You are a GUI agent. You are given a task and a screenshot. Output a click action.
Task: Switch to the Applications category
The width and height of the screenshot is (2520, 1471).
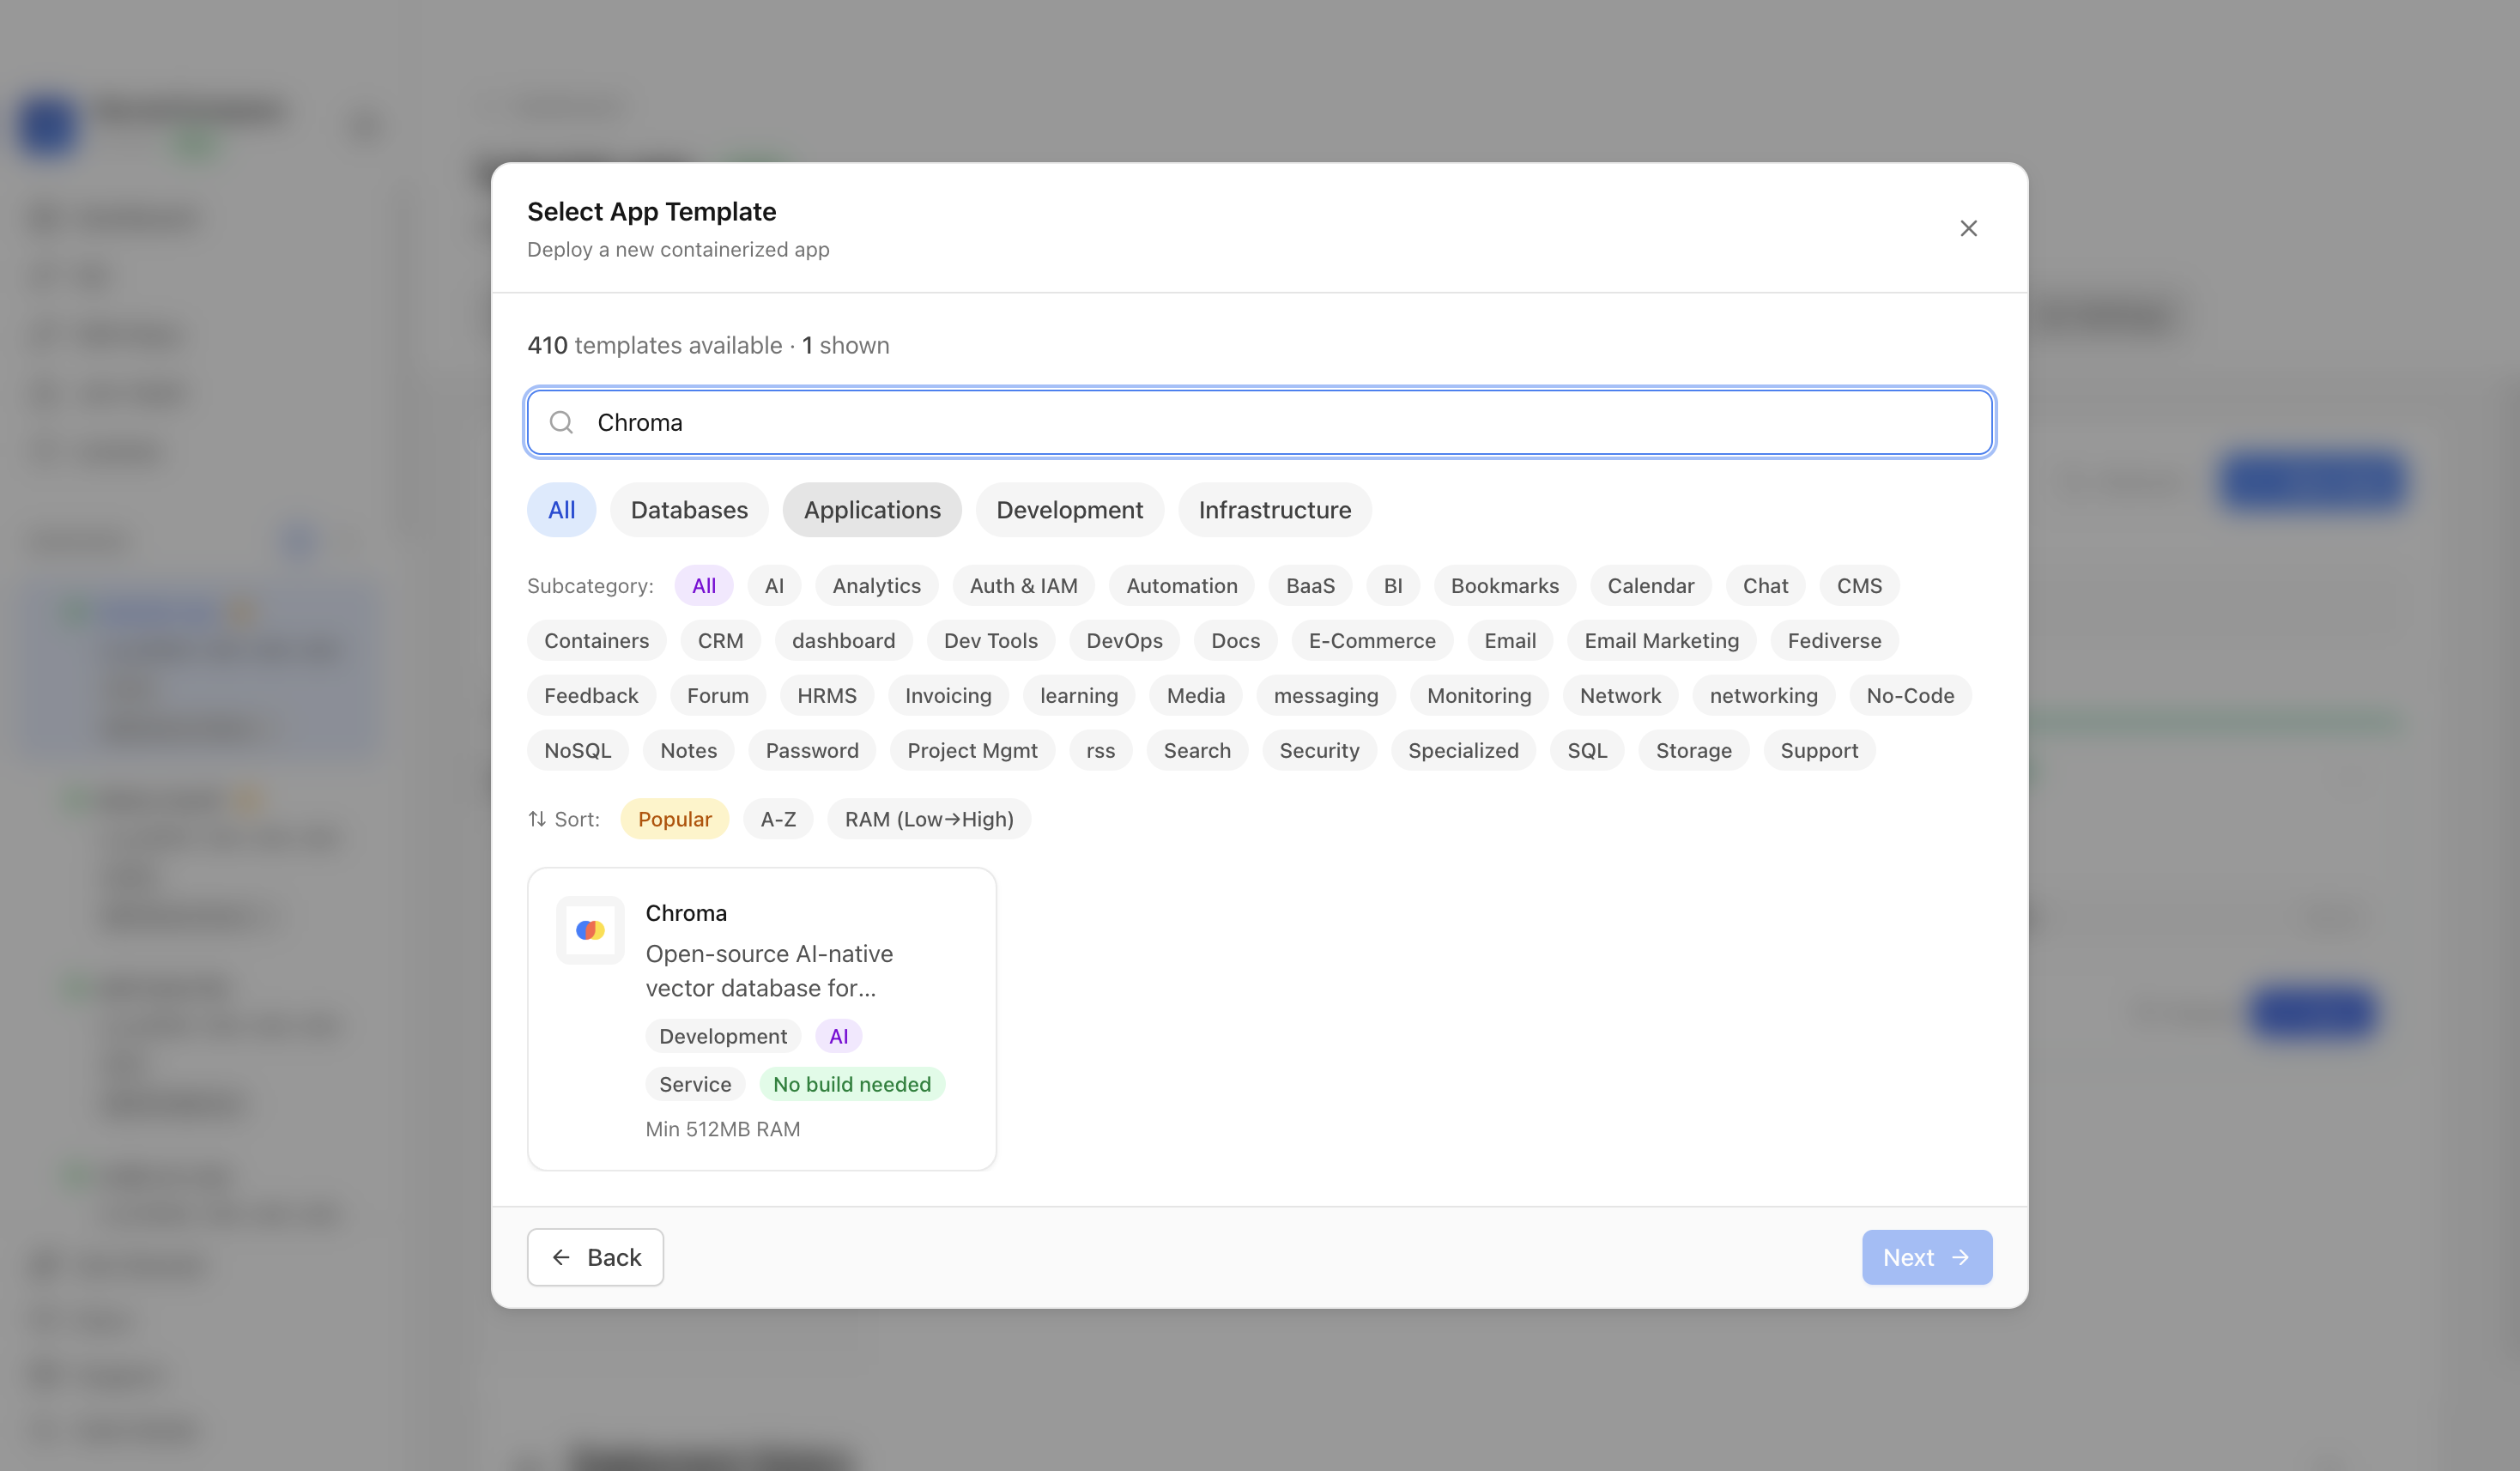coord(872,510)
